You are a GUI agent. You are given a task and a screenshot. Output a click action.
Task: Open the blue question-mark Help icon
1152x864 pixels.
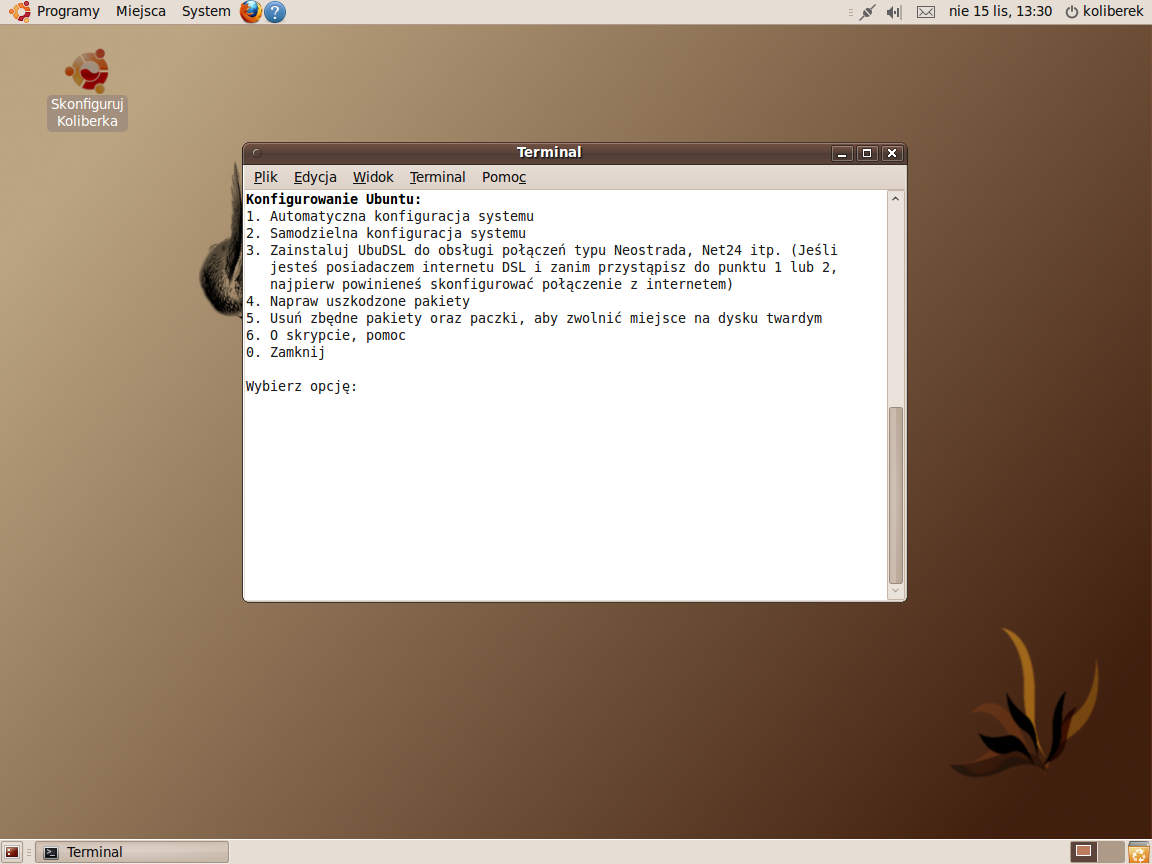pyautogui.click(x=275, y=12)
